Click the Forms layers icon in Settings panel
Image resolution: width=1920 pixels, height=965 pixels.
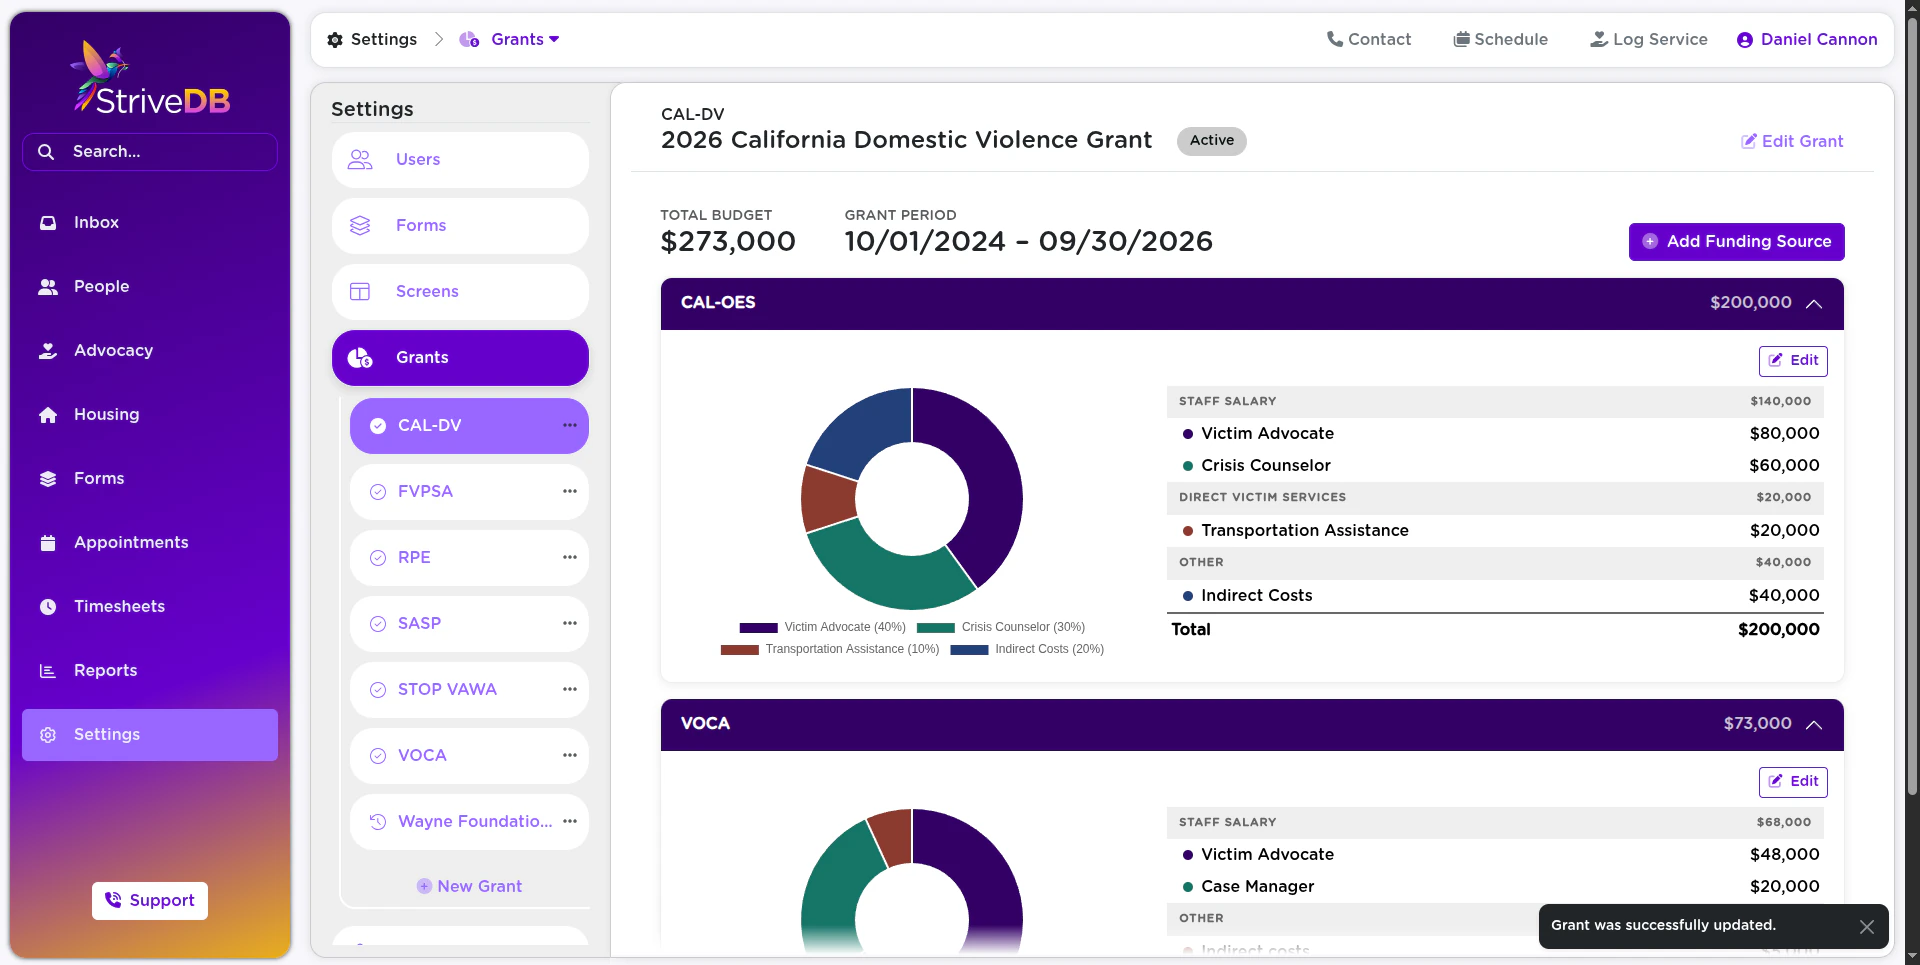tap(360, 226)
